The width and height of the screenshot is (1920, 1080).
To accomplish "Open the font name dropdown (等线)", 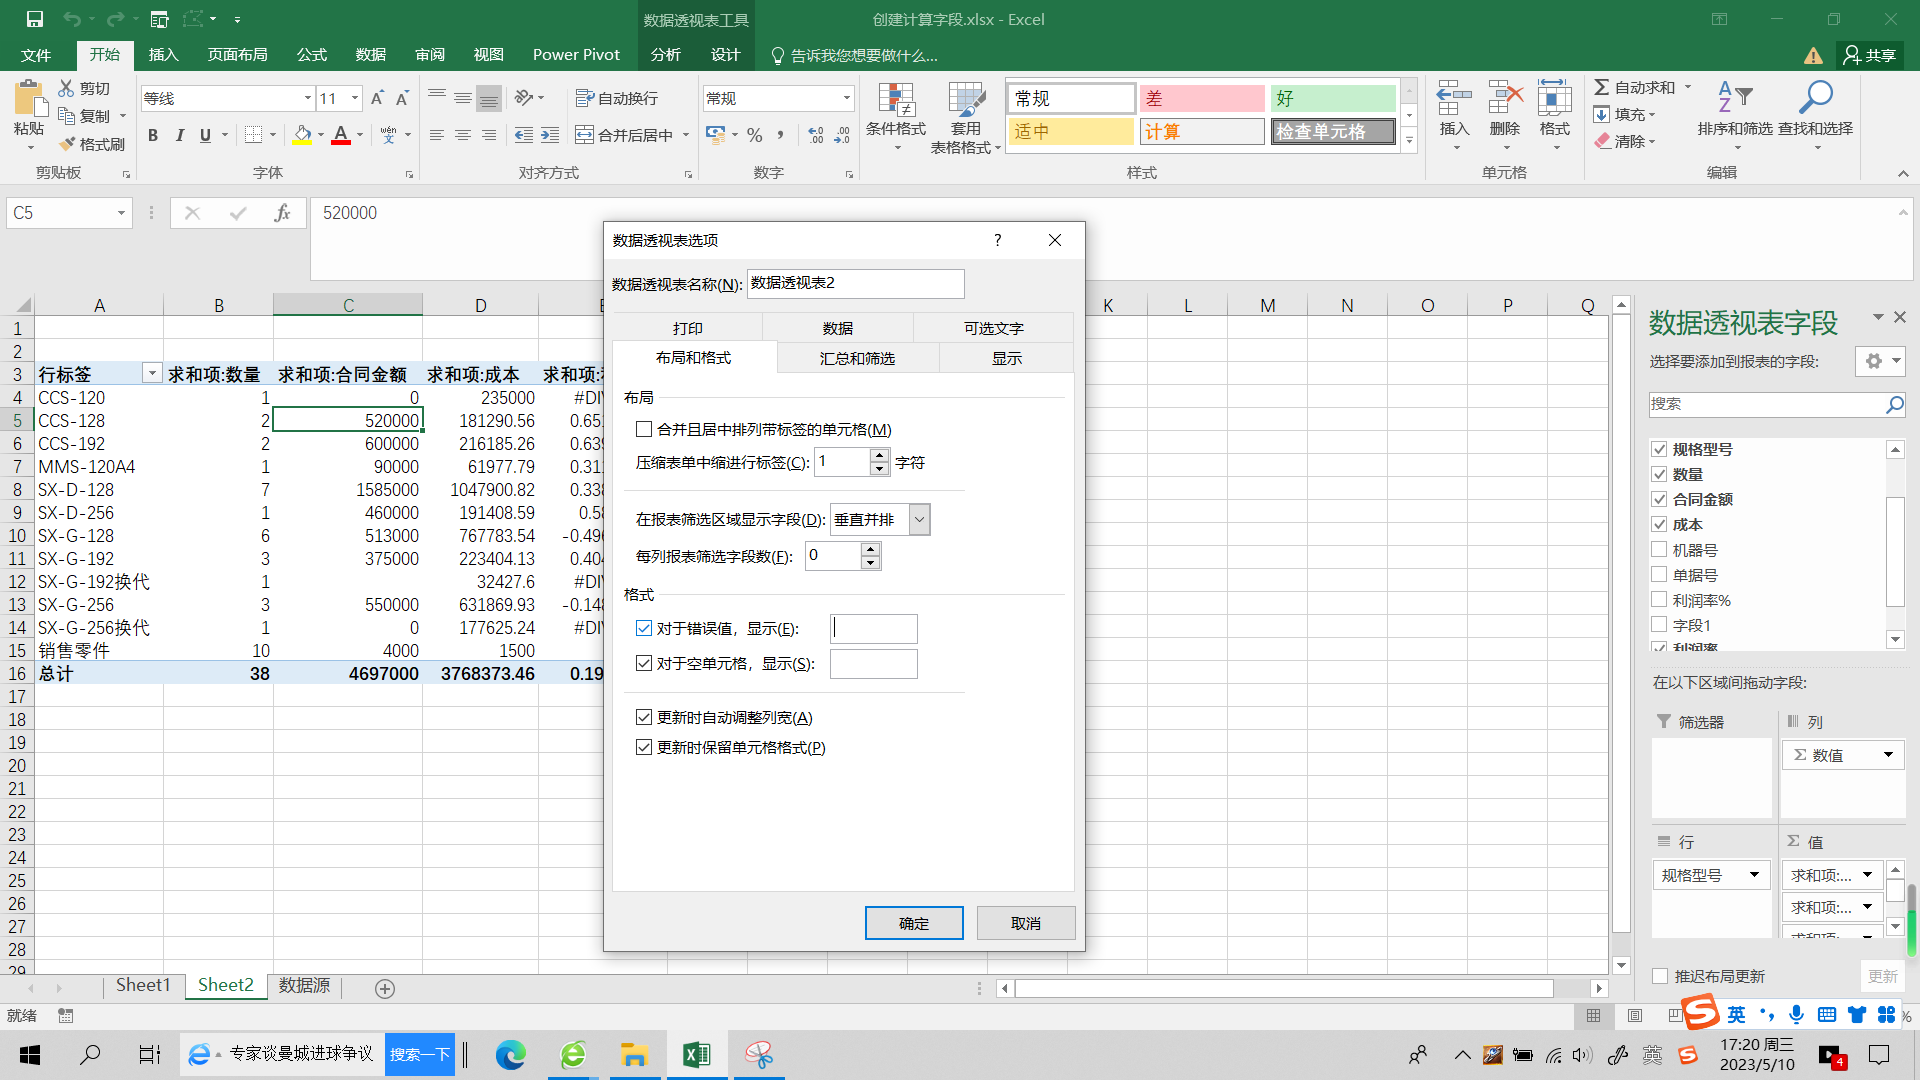I will pos(307,98).
